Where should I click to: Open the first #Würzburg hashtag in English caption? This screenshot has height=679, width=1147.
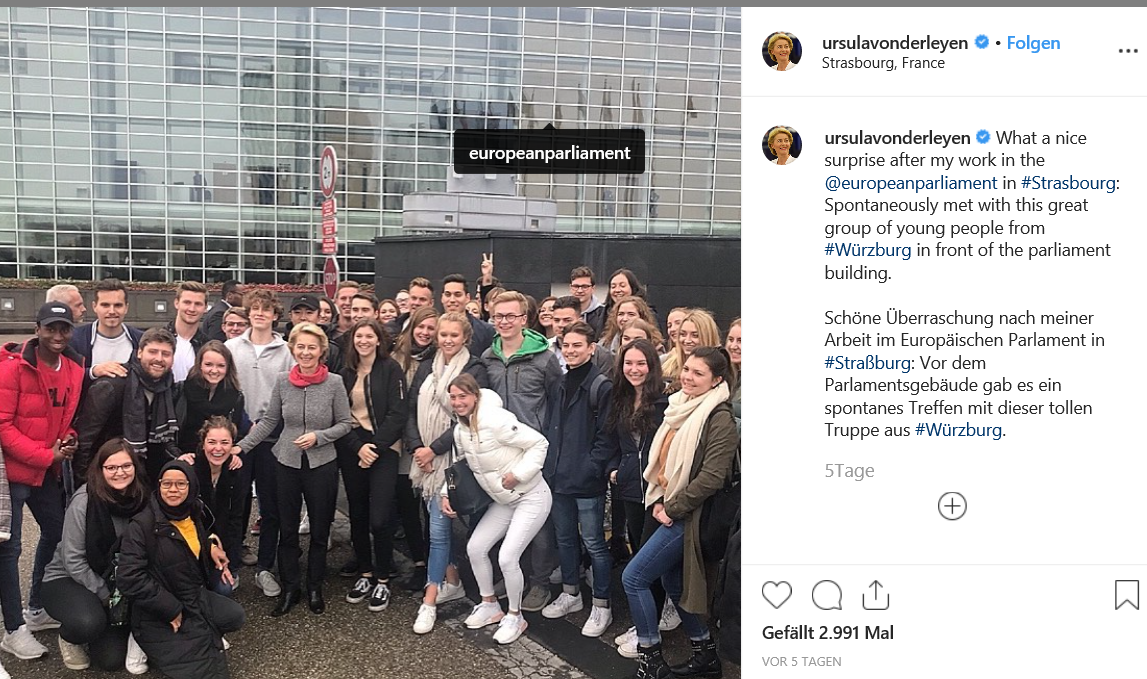coord(868,250)
